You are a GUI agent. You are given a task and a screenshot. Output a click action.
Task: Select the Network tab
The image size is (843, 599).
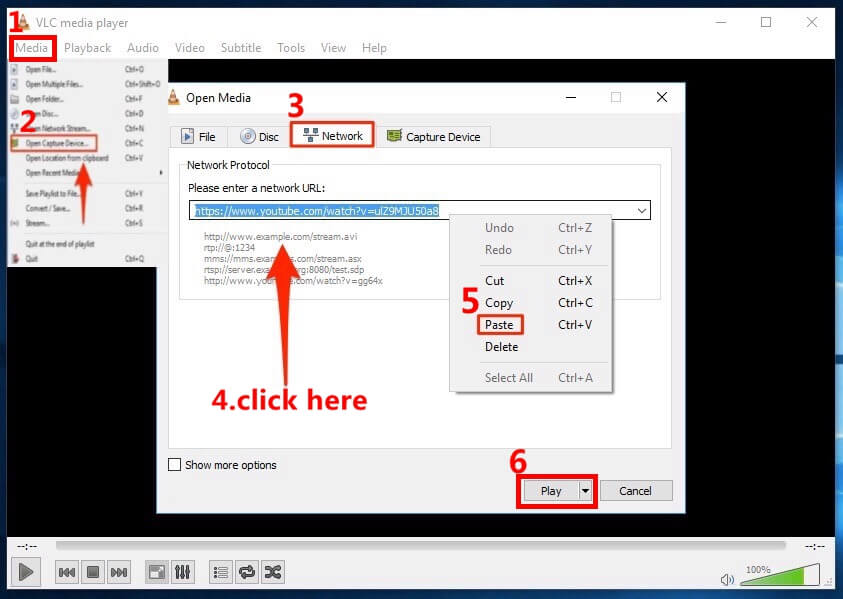(x=333, y=136)
